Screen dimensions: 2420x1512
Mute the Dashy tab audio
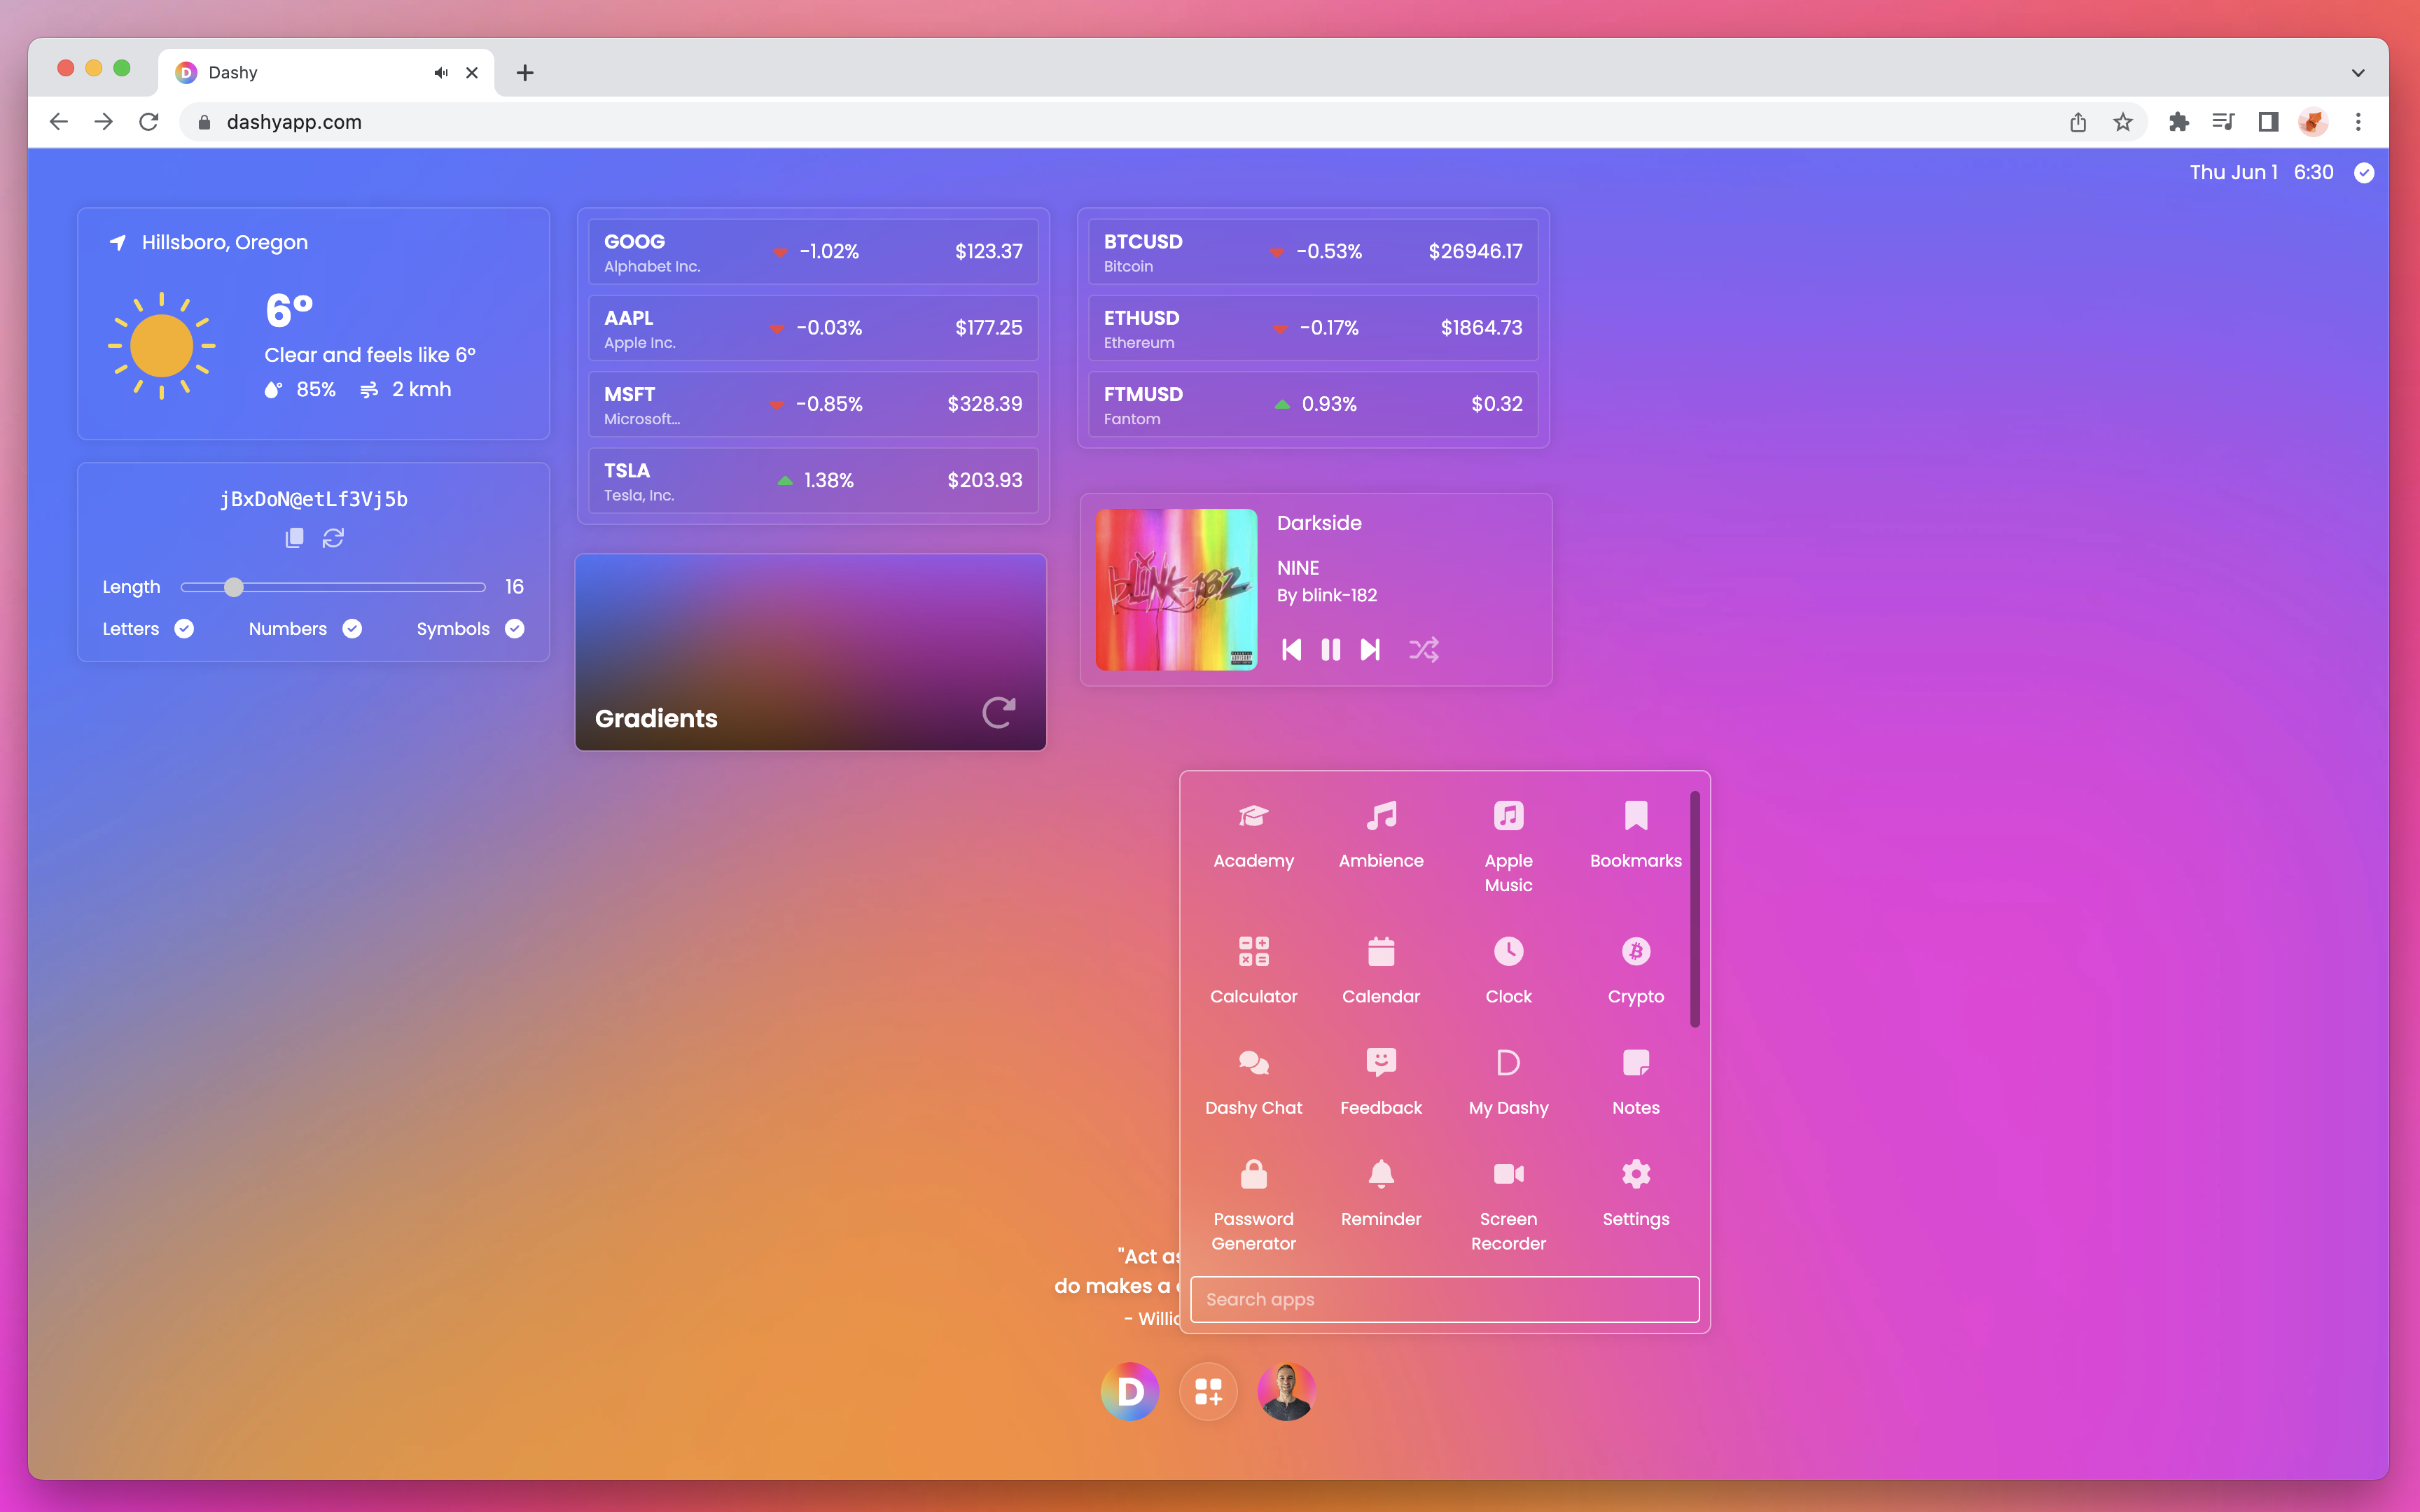(441, 73)
